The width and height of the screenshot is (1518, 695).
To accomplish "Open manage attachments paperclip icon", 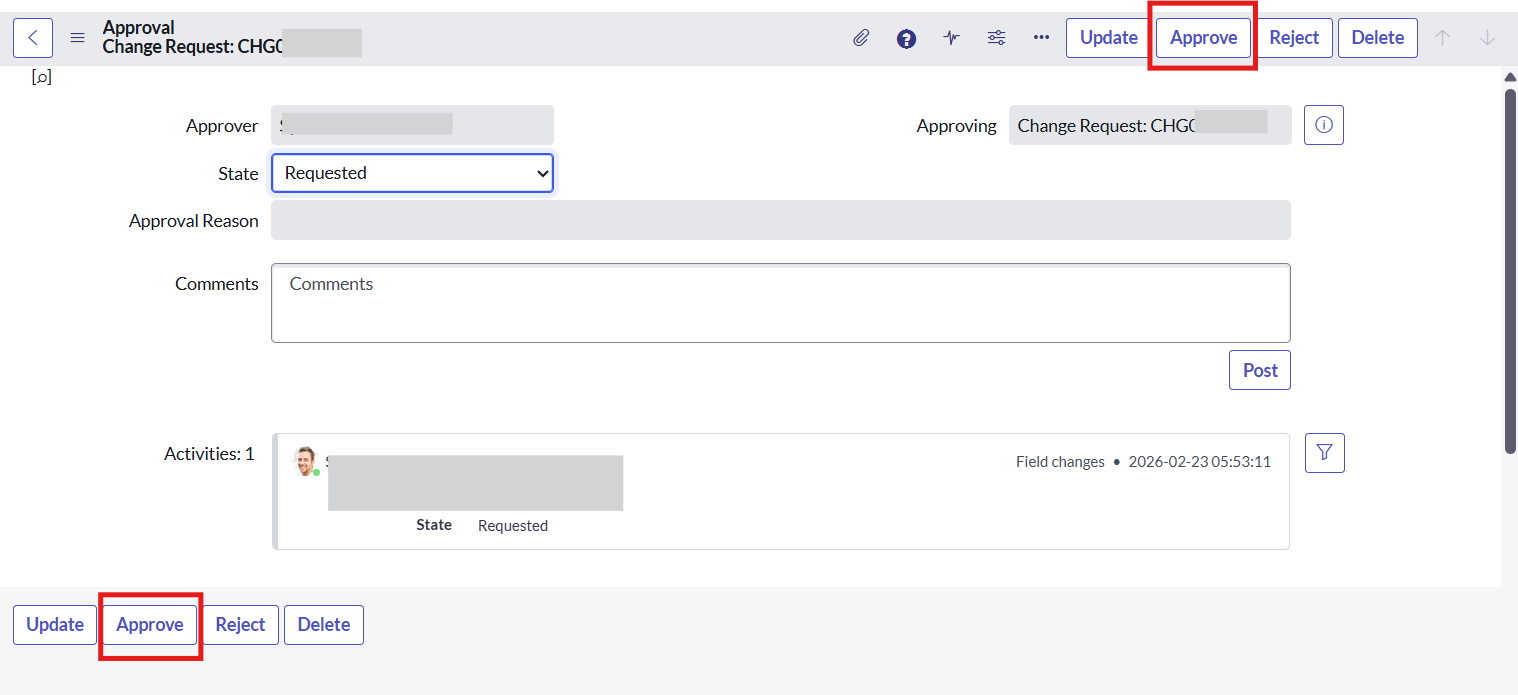I will (x=861, y=38).
